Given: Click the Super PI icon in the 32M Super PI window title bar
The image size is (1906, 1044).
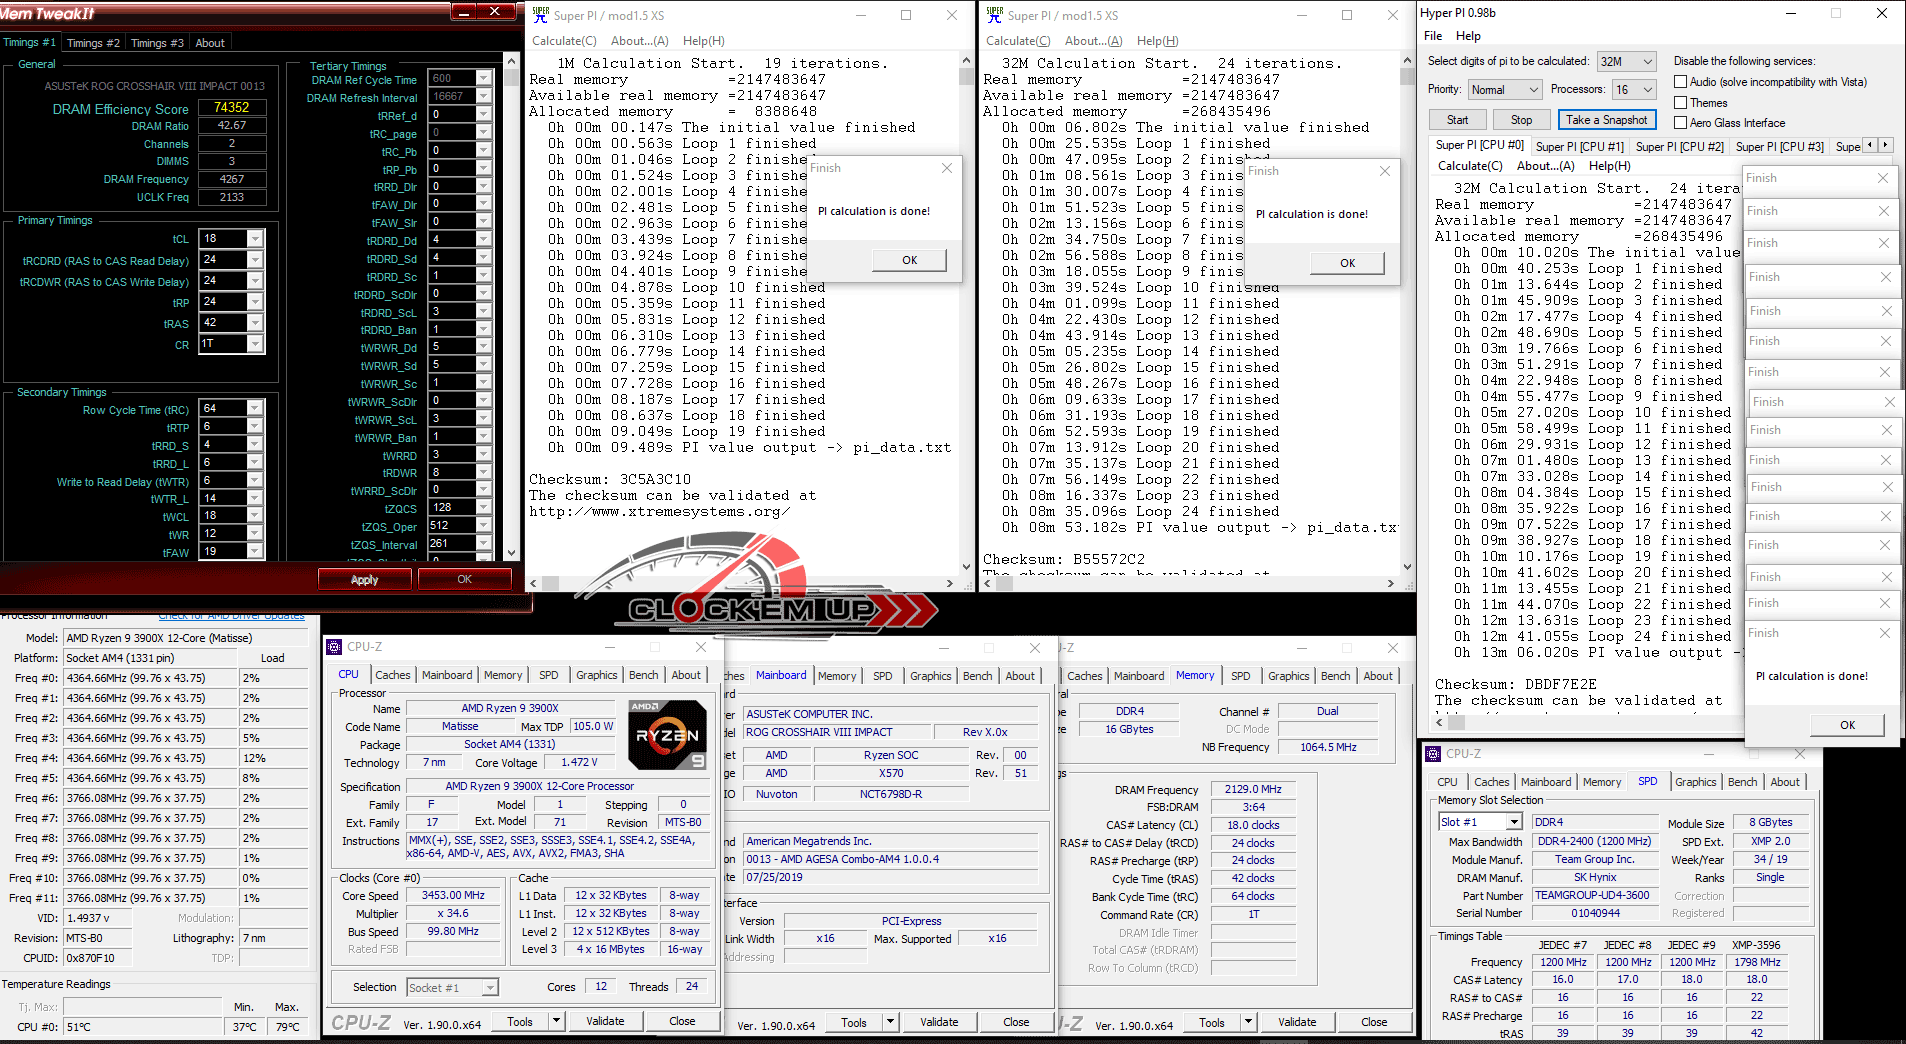Looking at the screenshot, I should (x=994, y=15).
